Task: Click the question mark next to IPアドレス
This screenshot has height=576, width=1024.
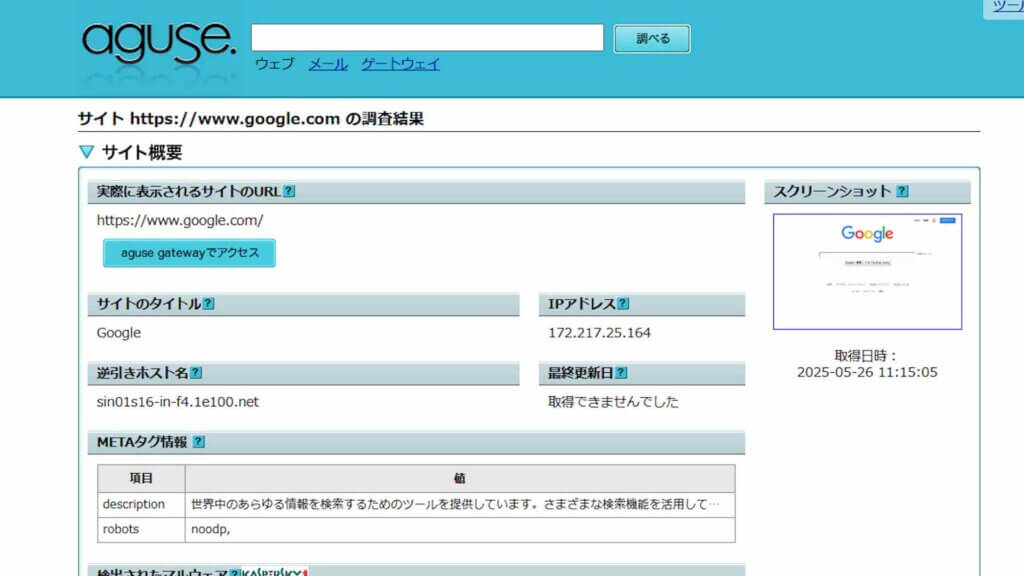Action: click(623, 304)
